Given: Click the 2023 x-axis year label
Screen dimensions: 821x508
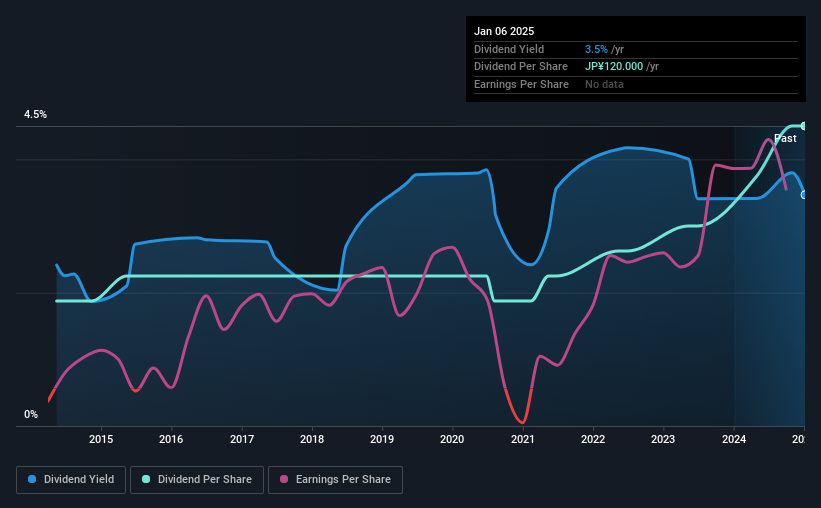Looking at the screenshot, I should pyautogui.click(x=663, y=439).
